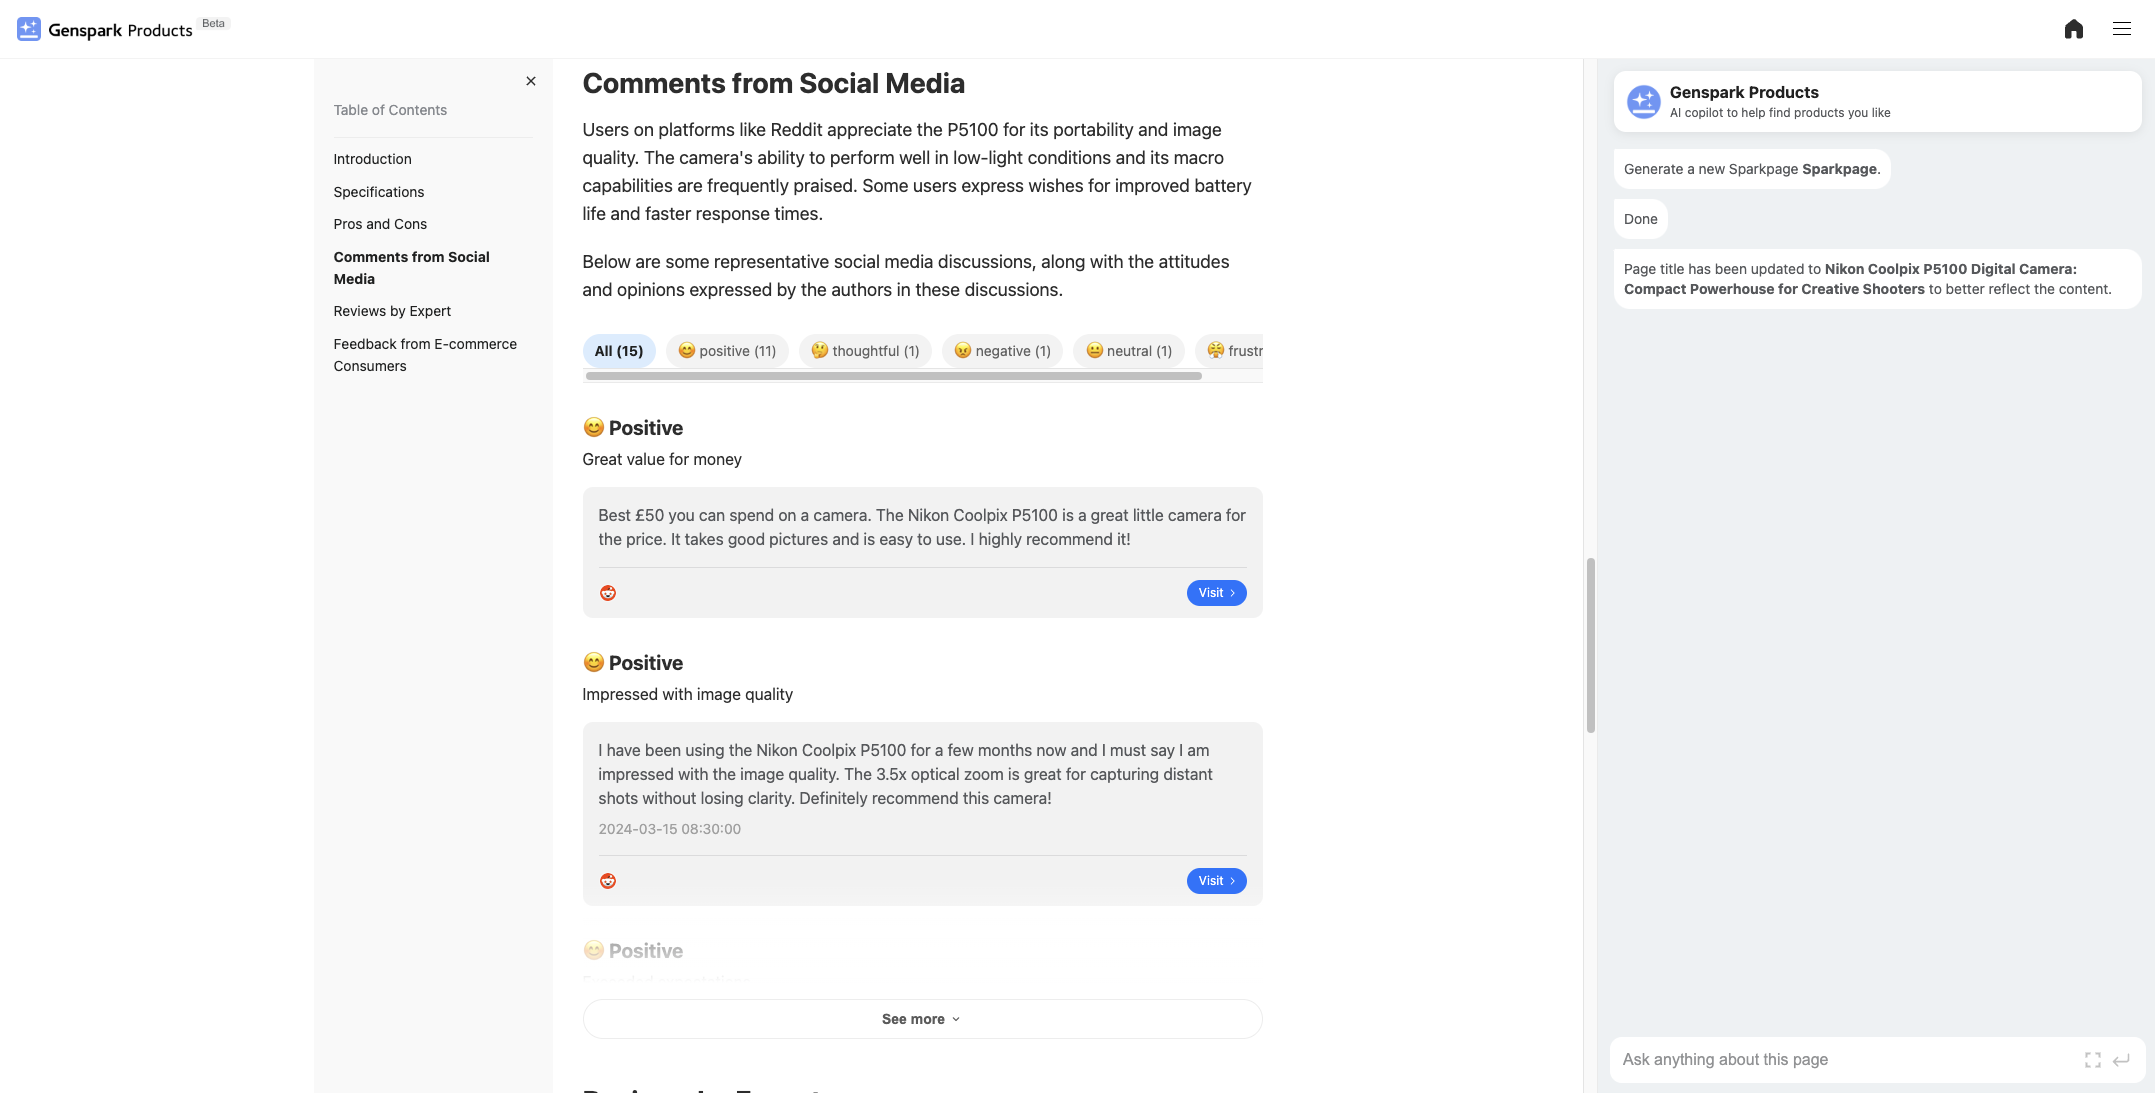Open the hamburger menu icon
This screenshot has width=2155, height=1093.
pos(2121,29)
